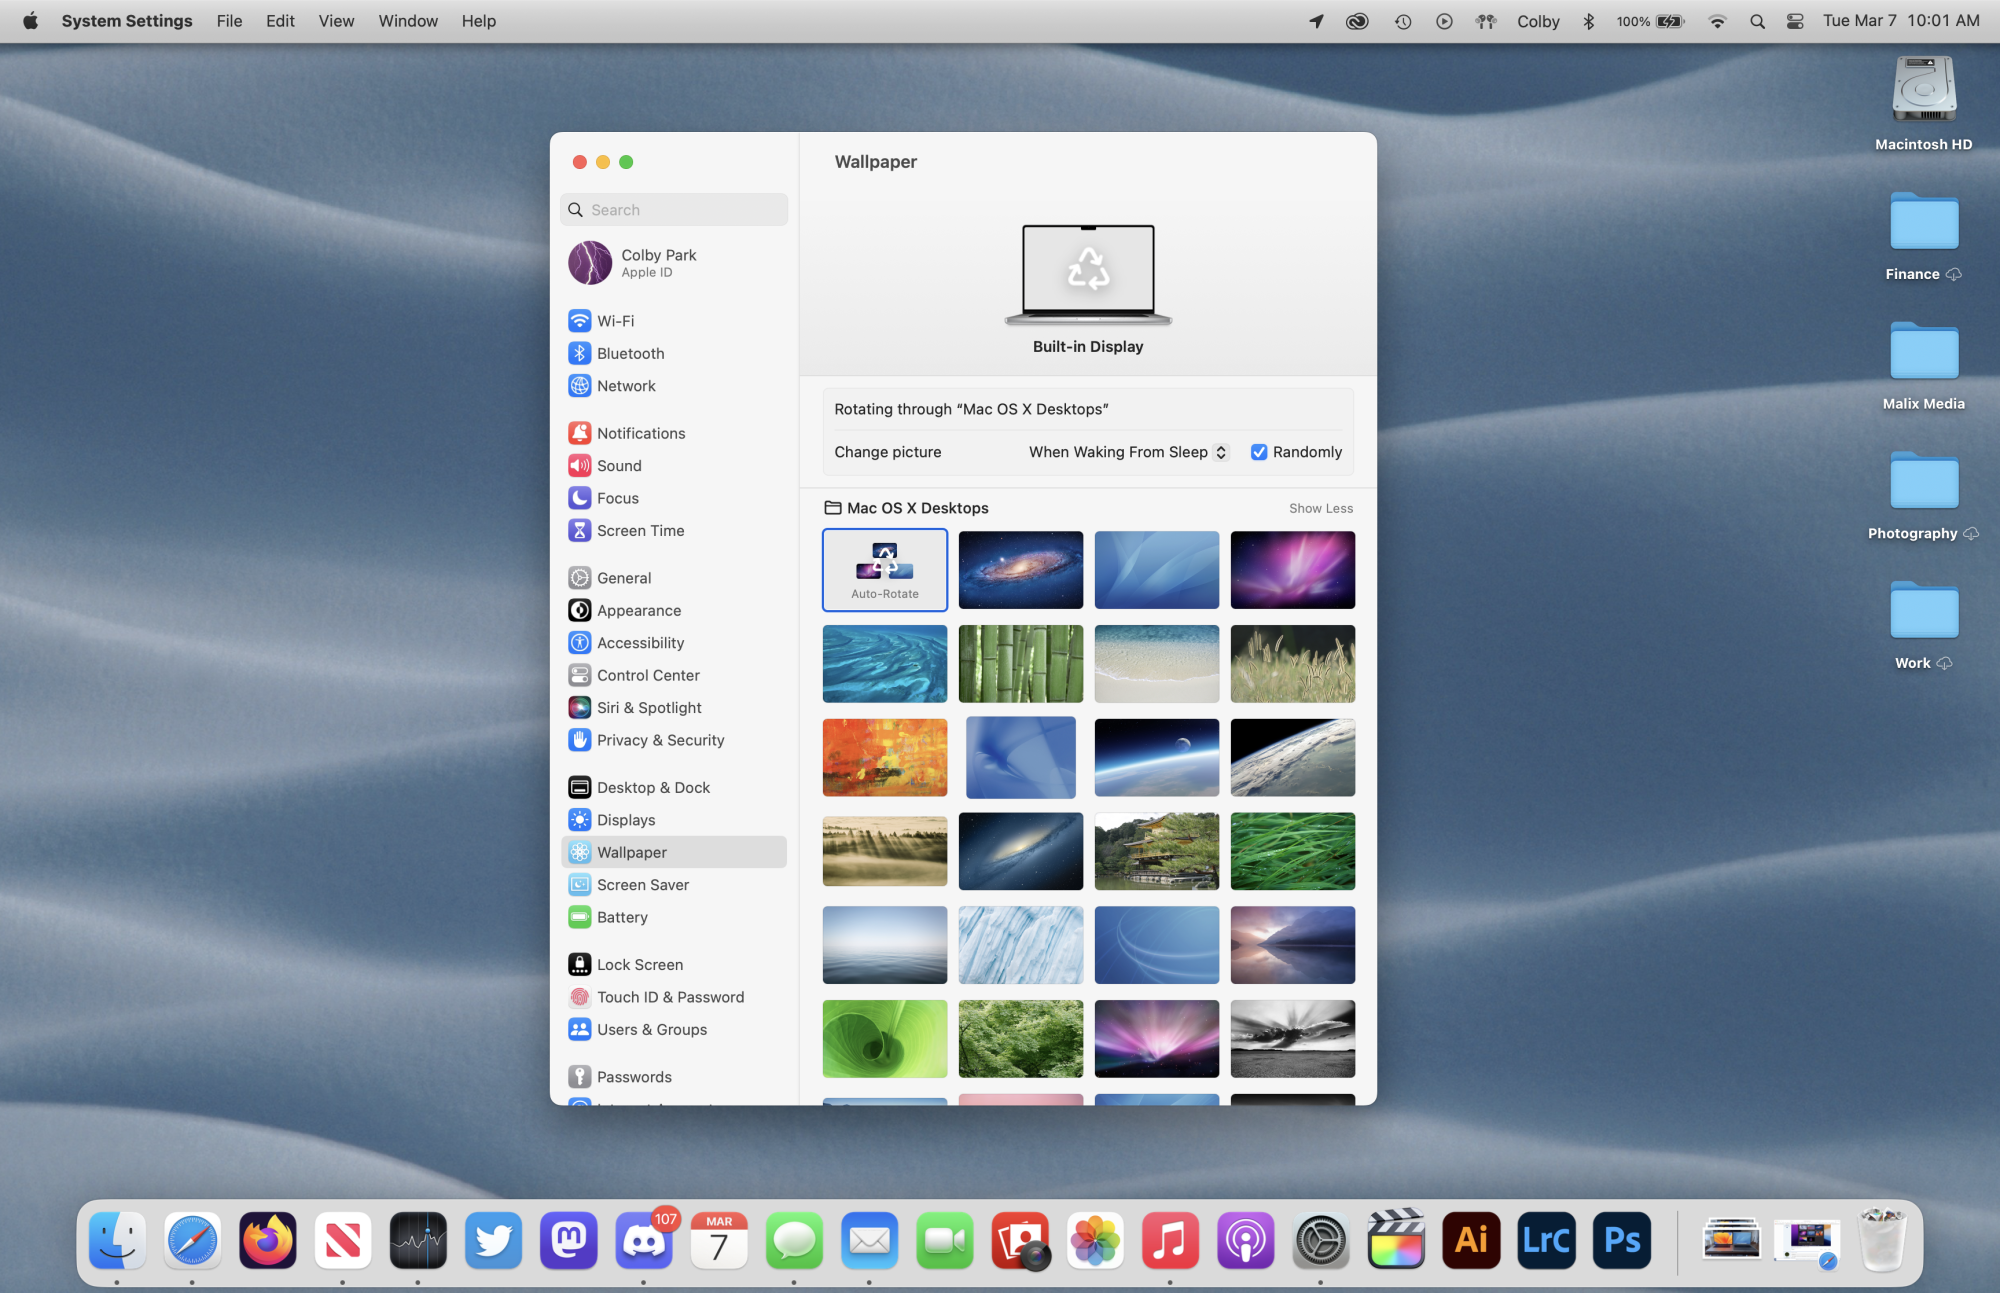Click the Spotlight search icon in the menu bar
2000x1293 pixels.
tap(1757, 21)
